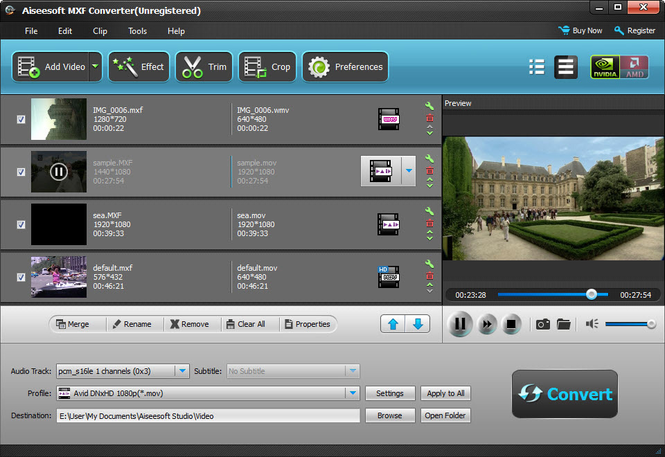The image size is (665, 457).
Task: Open the Tools menu
Action: [137, 31]
